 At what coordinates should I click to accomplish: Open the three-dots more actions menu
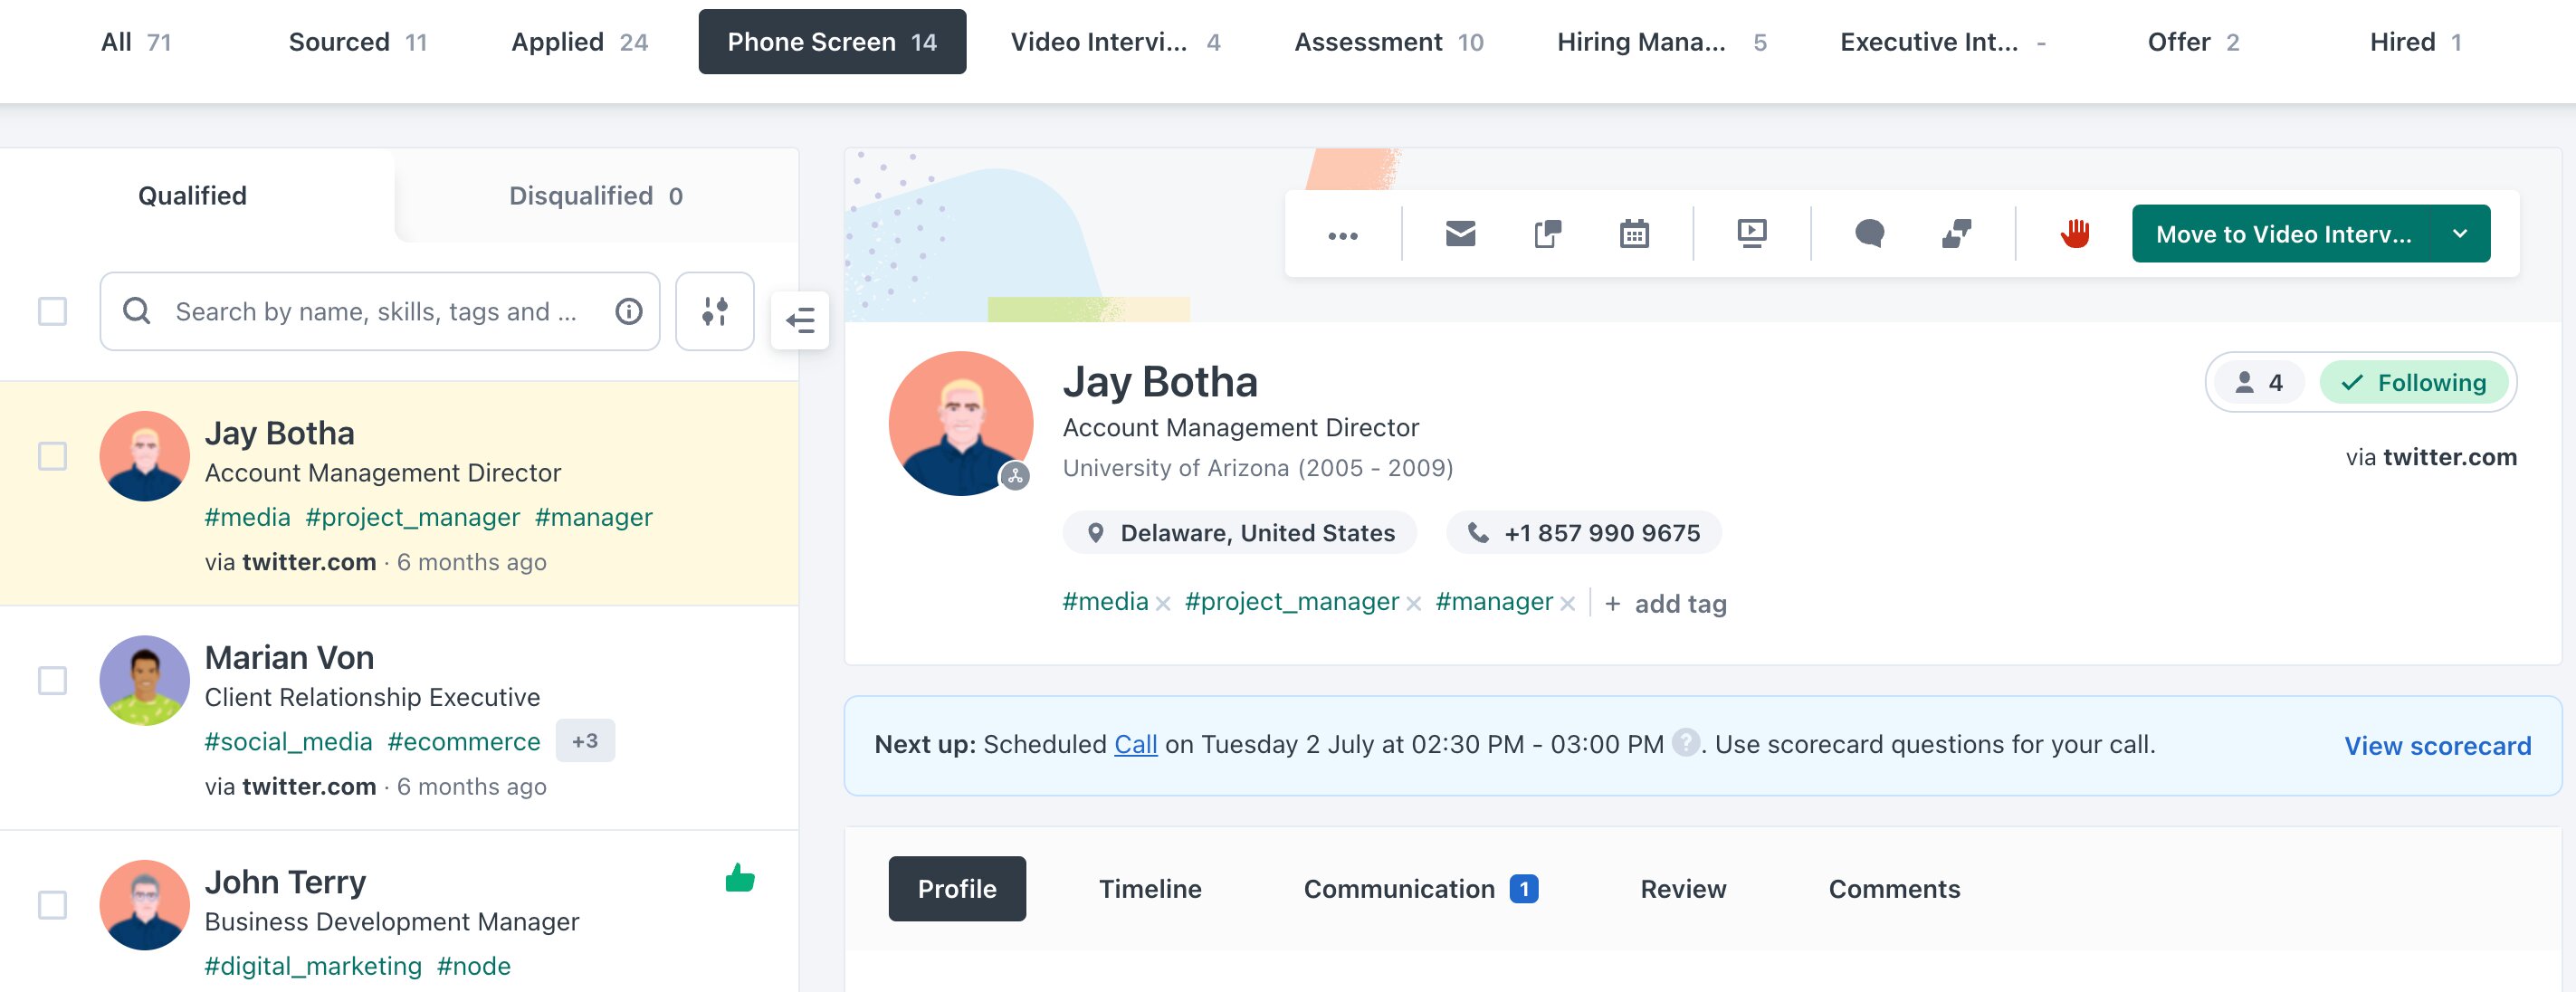click(x=1343, y=236)
